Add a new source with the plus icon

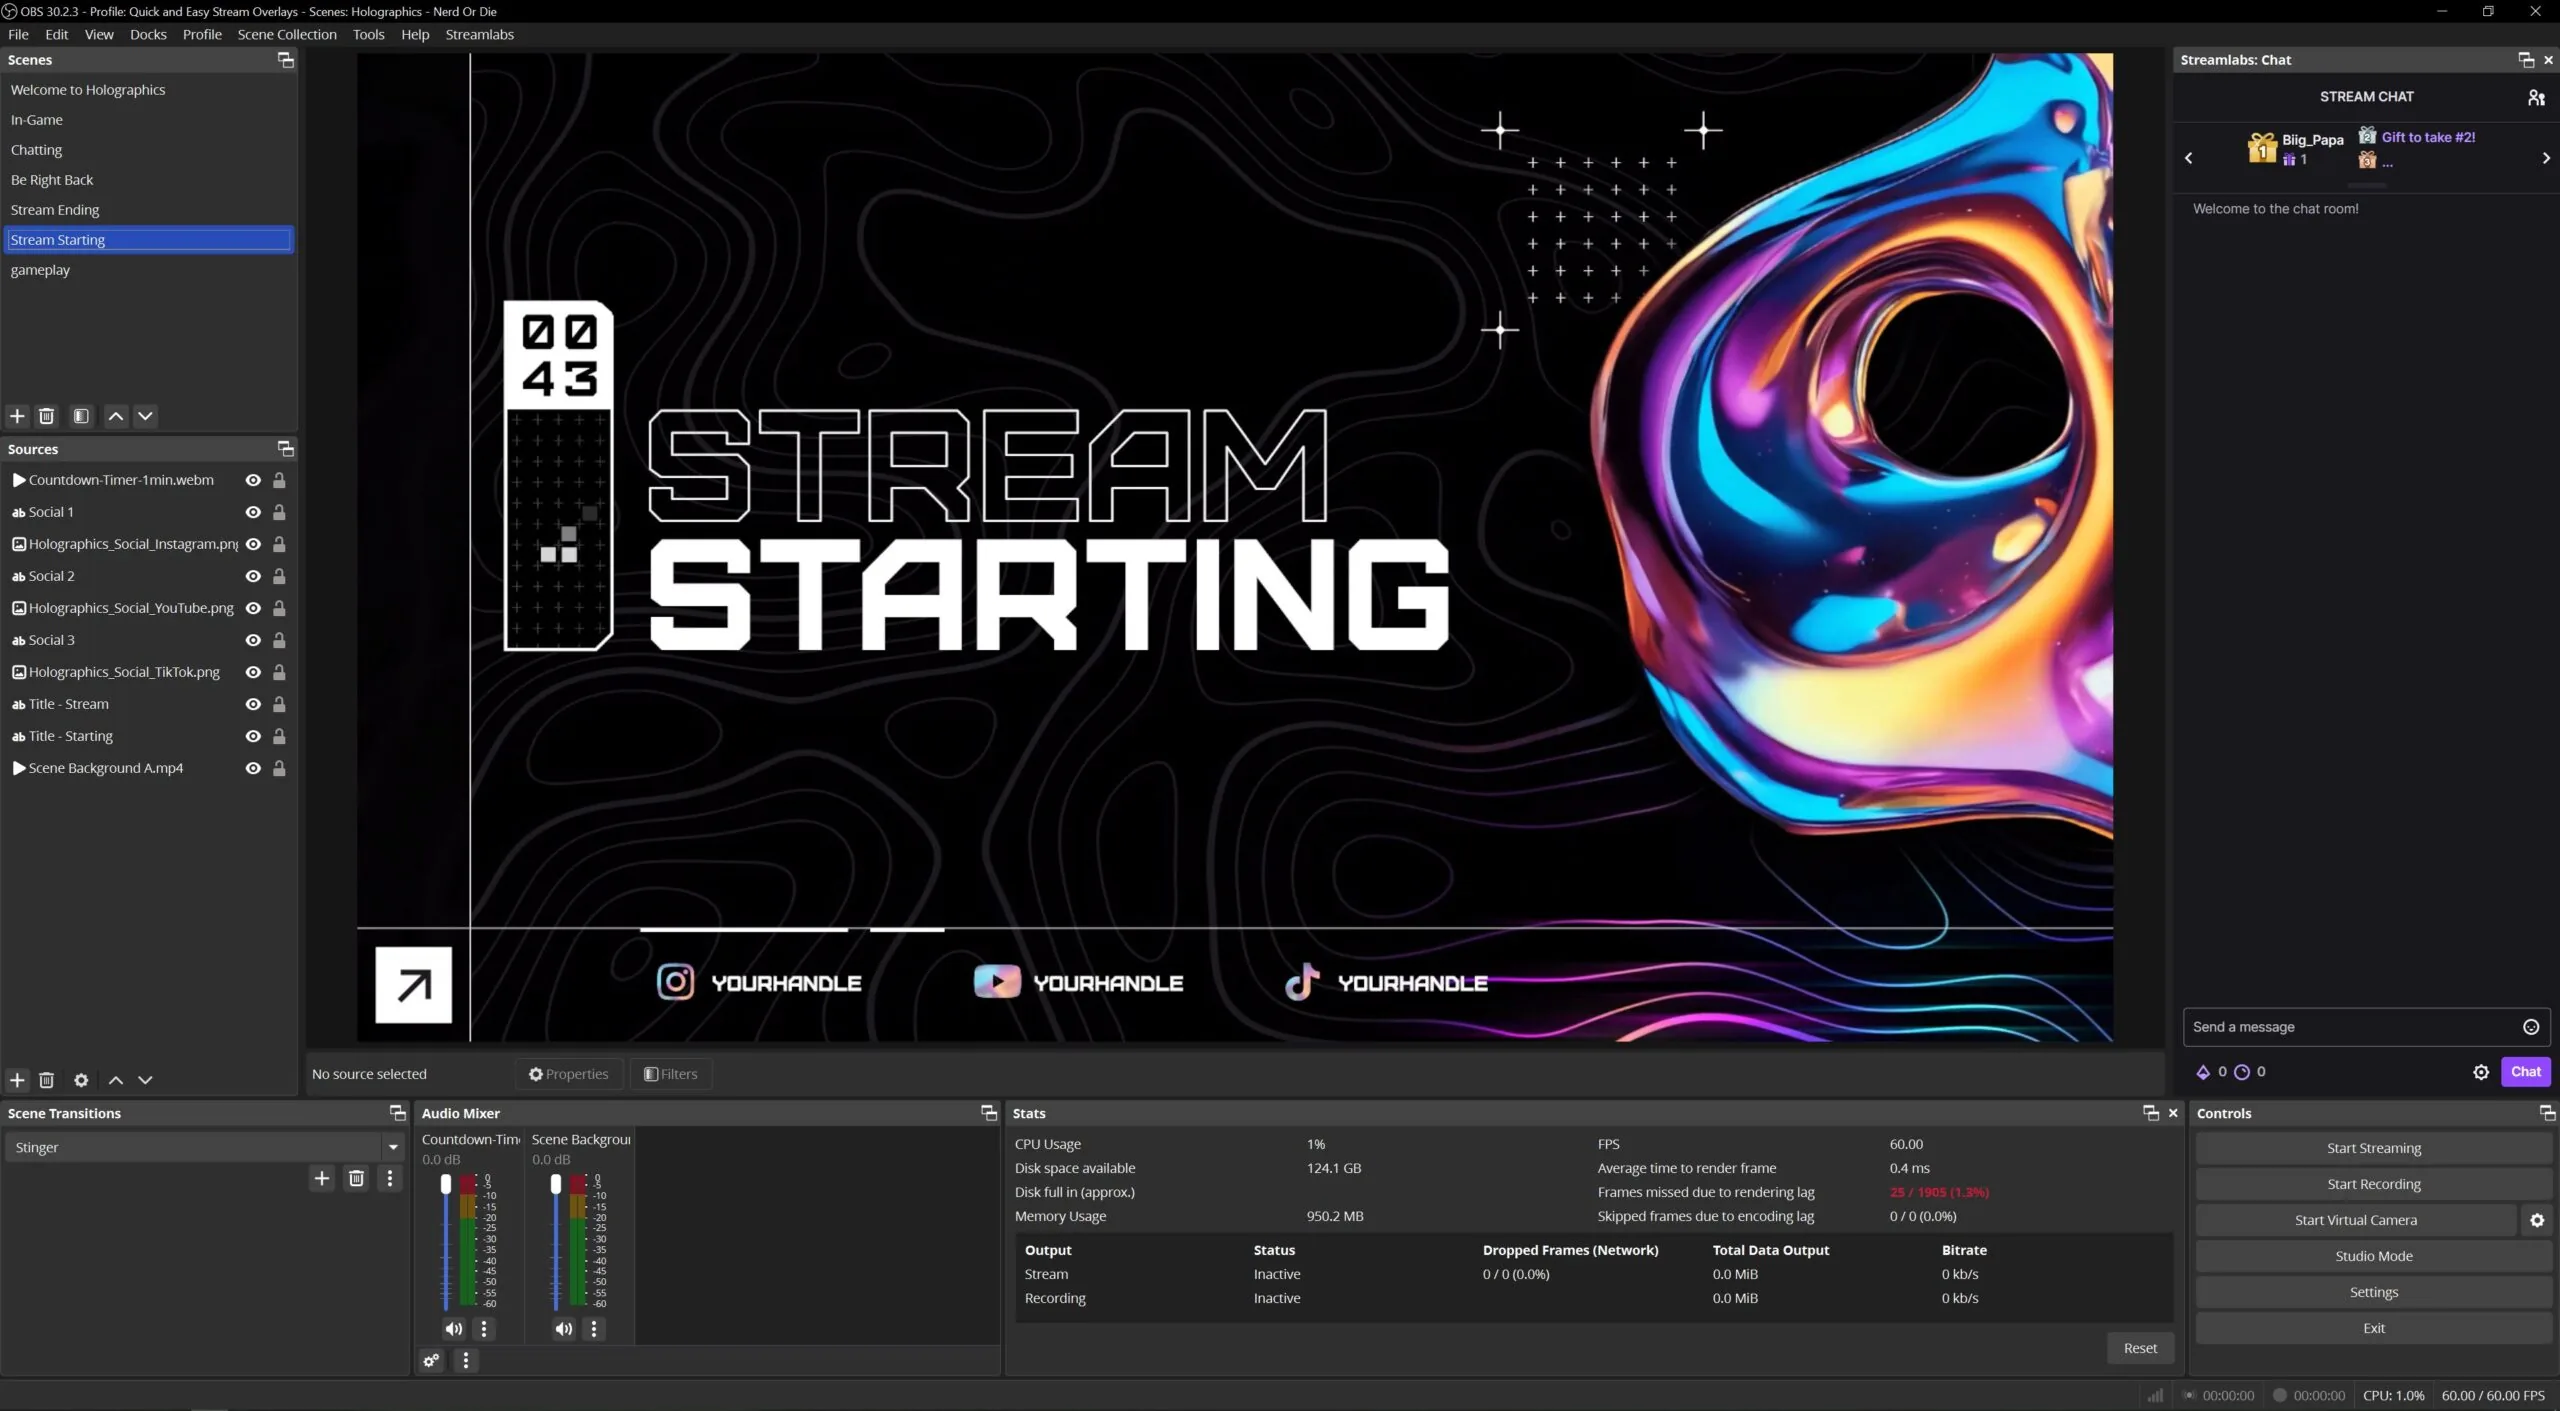pyautogui.click(x=17, y=1080)
